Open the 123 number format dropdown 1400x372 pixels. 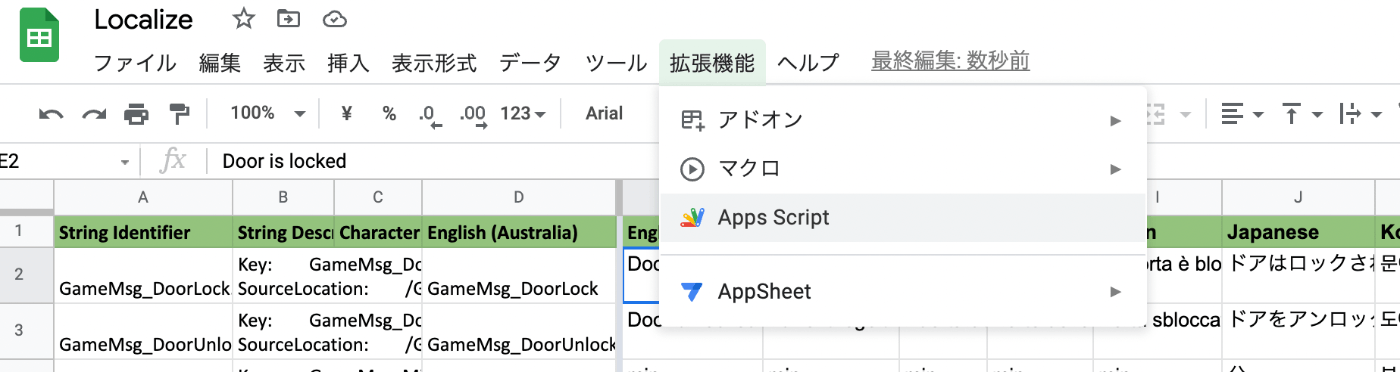(x=523, y=113)
